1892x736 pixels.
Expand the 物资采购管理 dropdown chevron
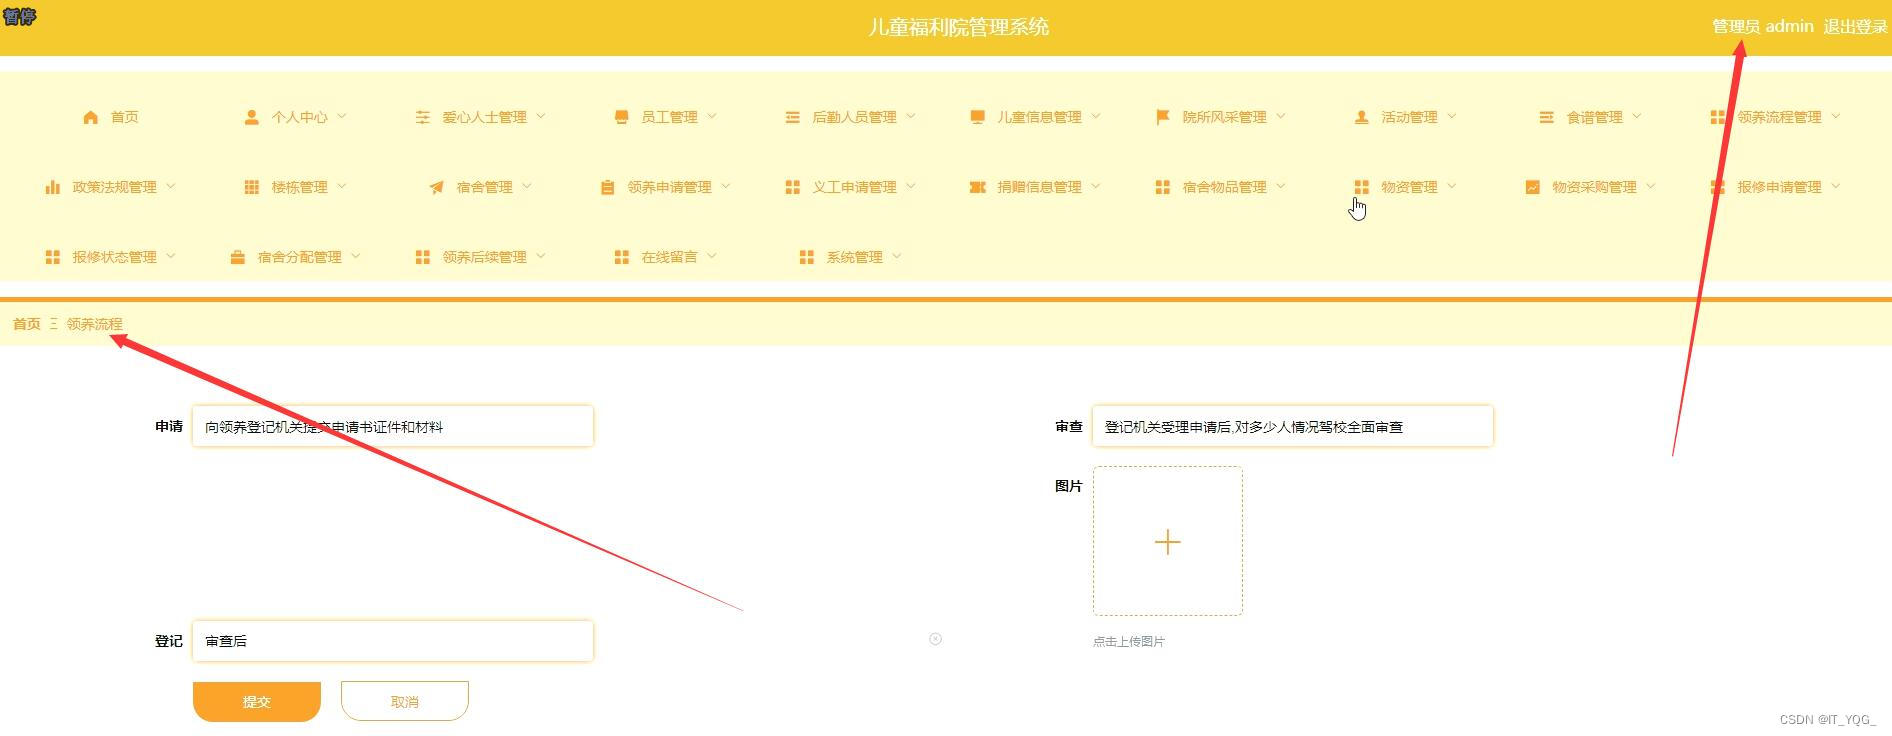coord(1651,186)
